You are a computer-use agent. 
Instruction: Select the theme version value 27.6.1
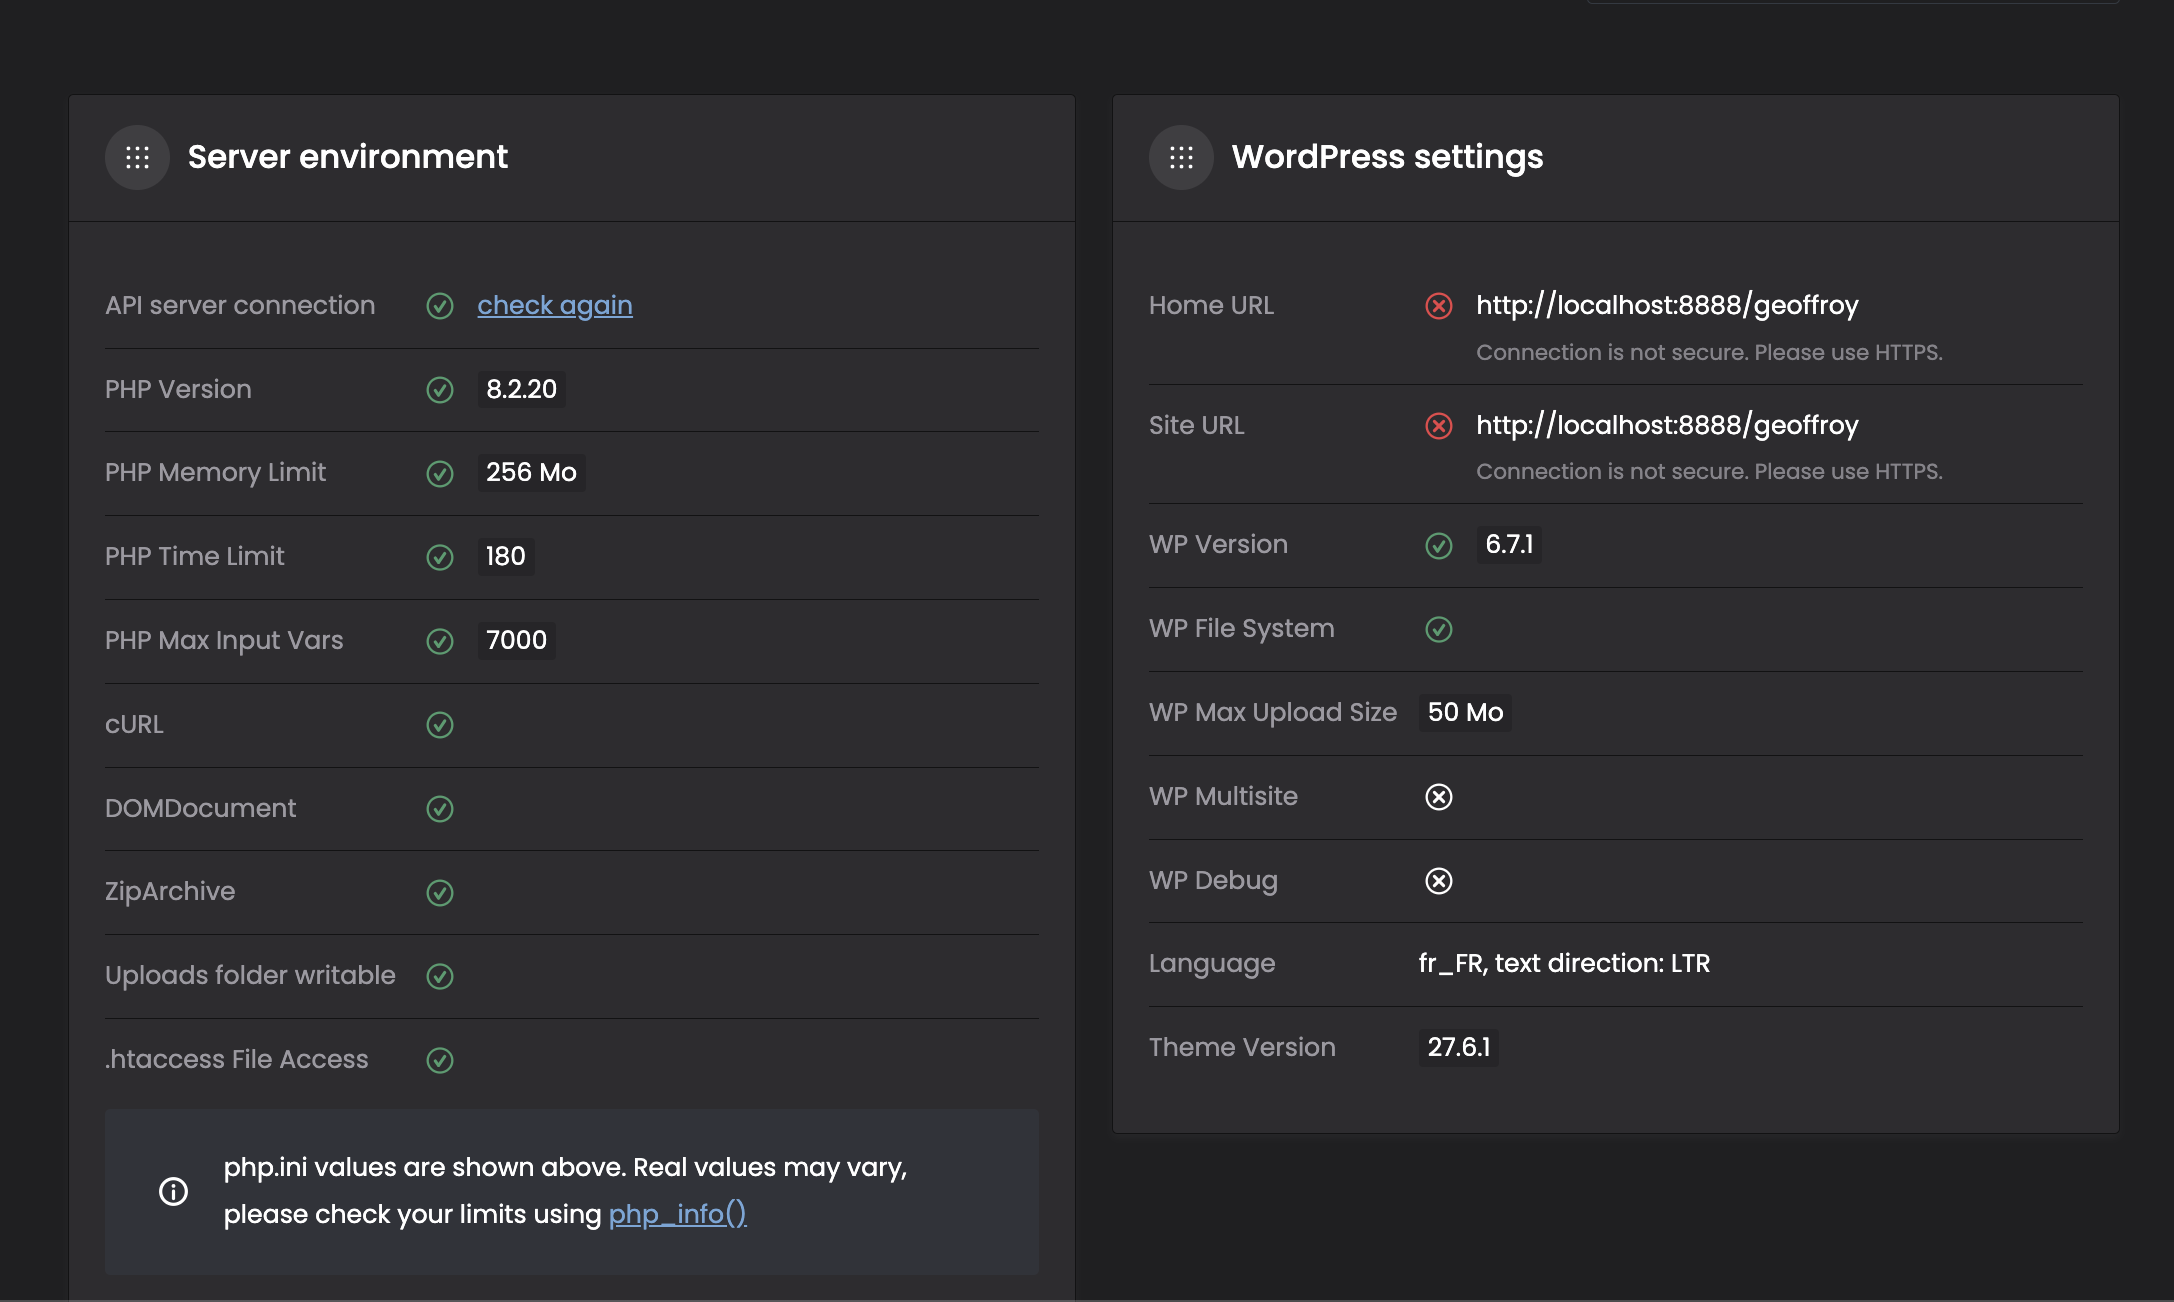tap(1459, 1047)
